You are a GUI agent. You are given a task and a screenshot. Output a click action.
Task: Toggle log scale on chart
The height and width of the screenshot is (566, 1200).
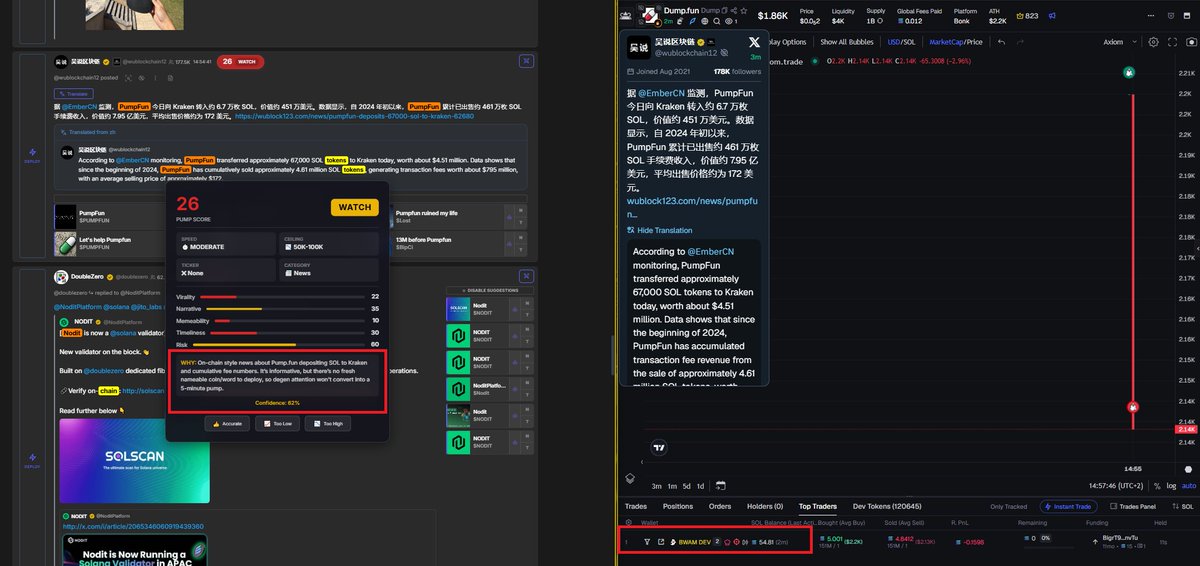click(x=1172, y=486)
